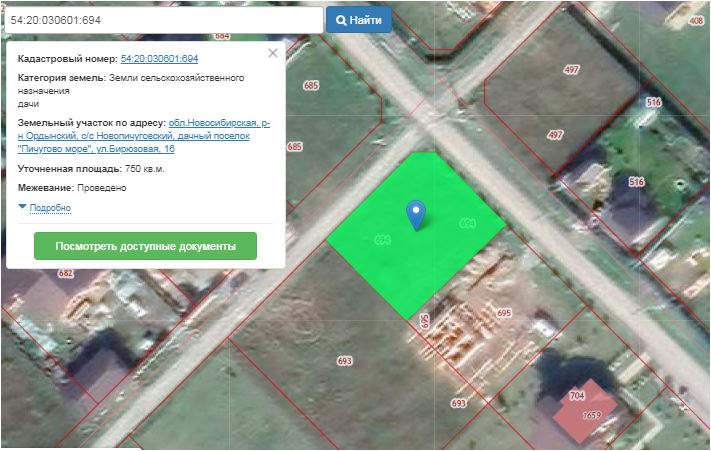Open the cadastral number link 54:20:030601:694
The image size is (711, 451).
159,59
